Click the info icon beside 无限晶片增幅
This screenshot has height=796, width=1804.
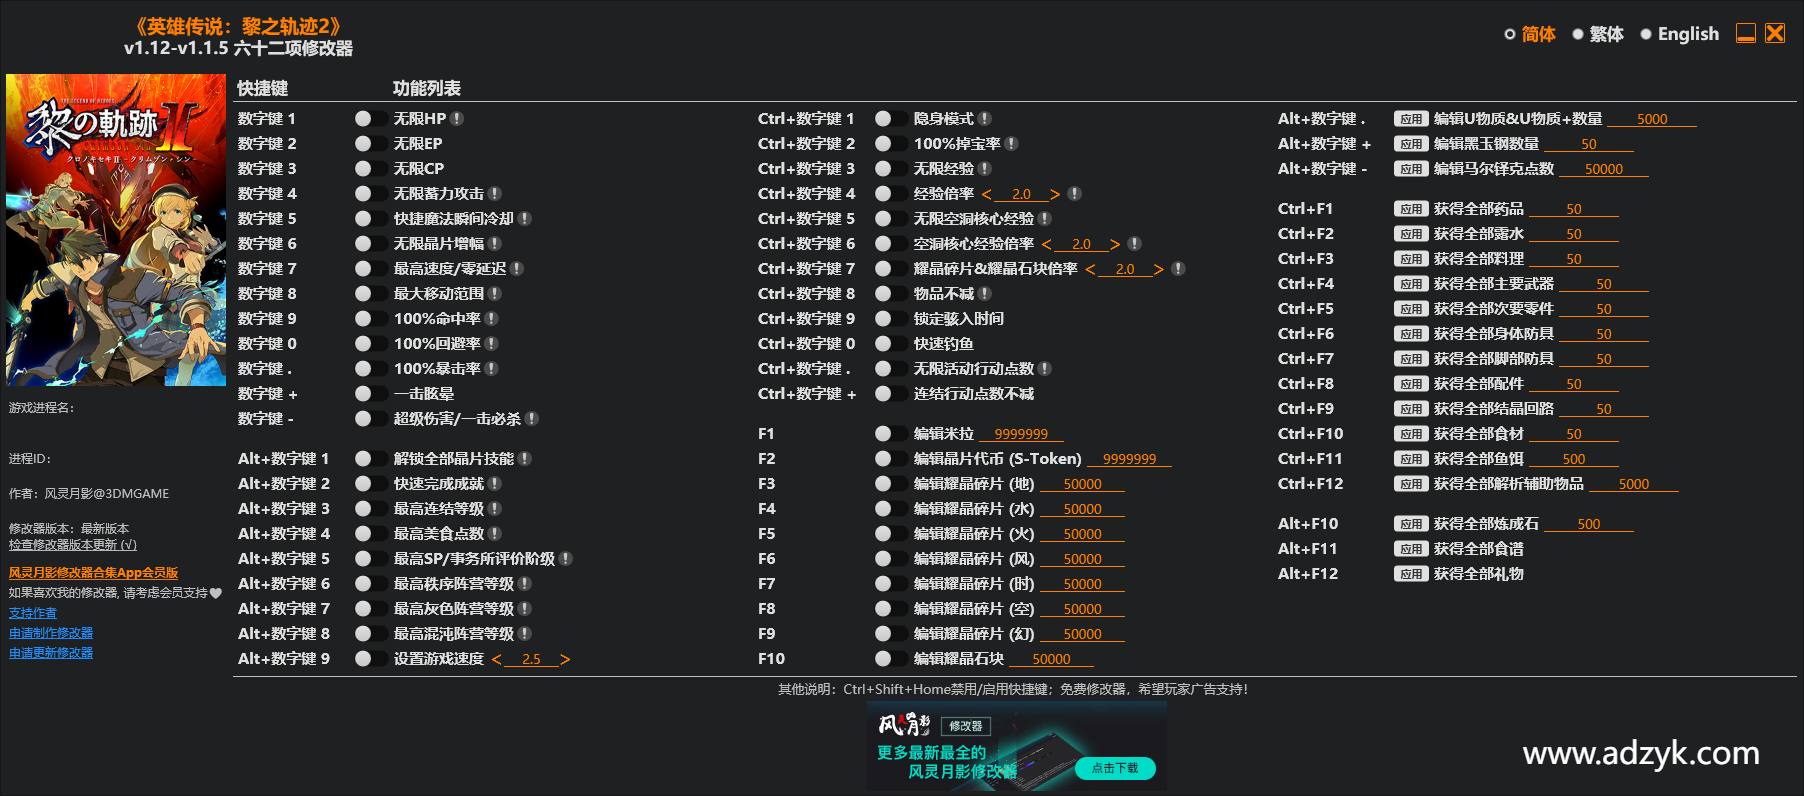coord(495,243)
